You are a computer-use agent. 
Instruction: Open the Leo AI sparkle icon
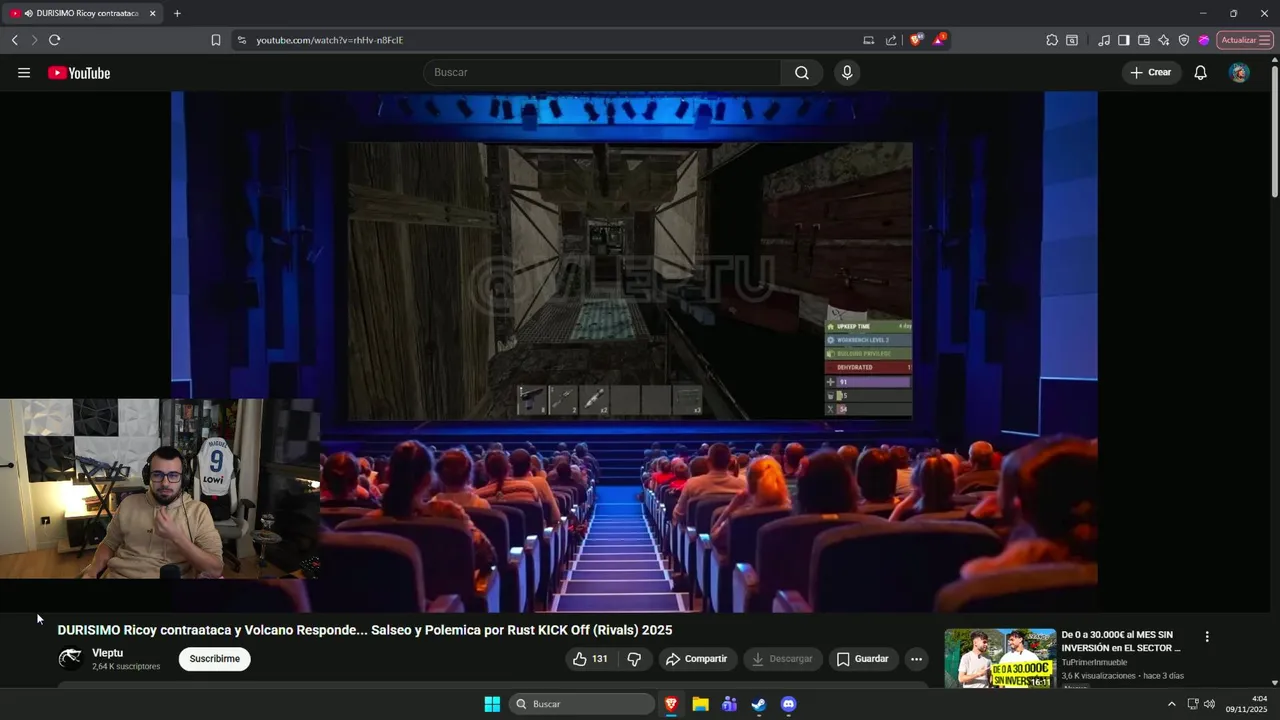click(1164, 40)
